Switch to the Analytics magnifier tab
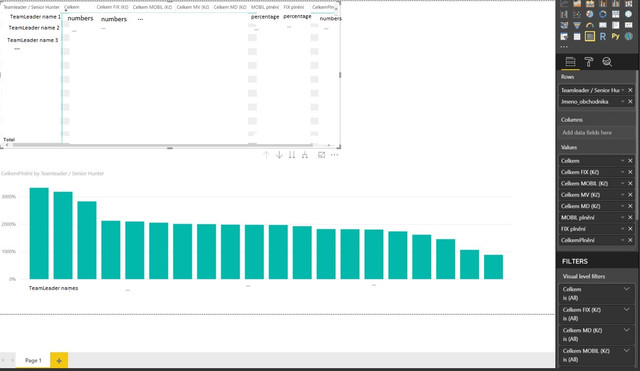The width and height of the screenshot is (640, 371). (x=607, y=62)
